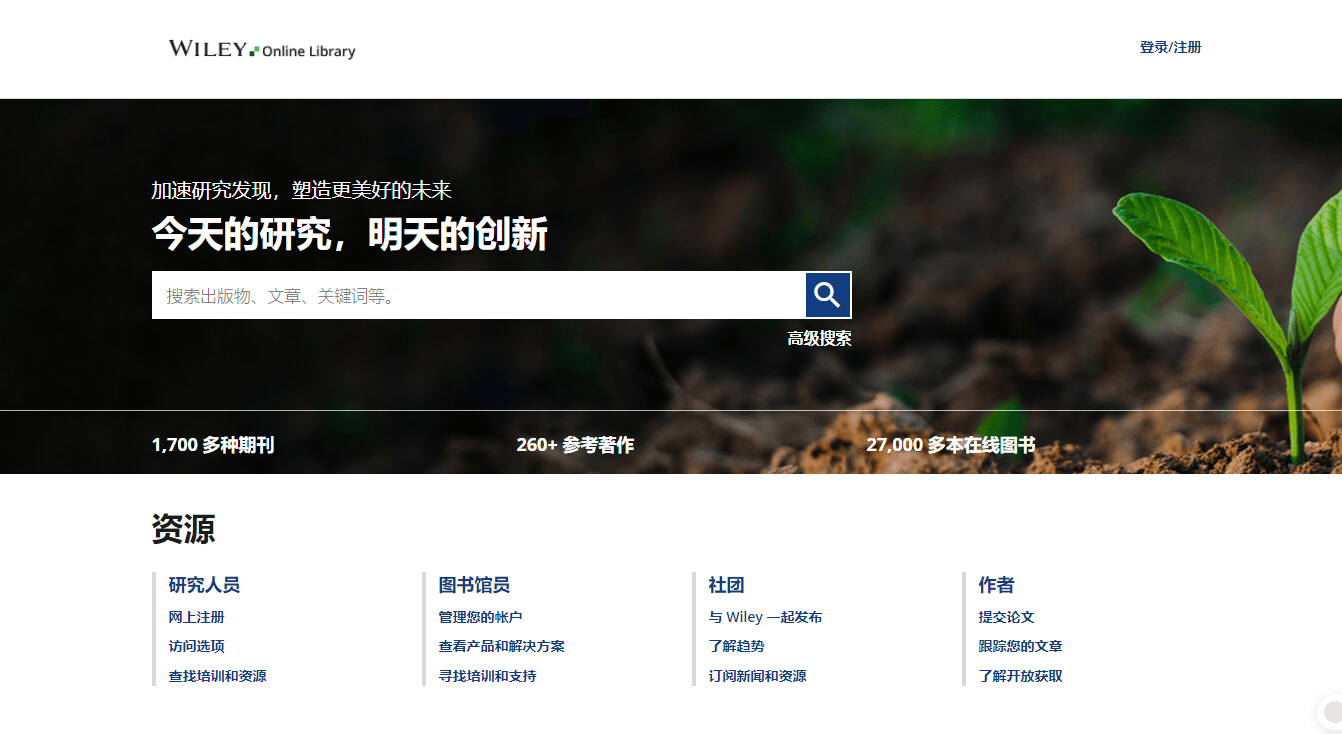Click the 1,700 多种期刊 stat

[214, 444]
